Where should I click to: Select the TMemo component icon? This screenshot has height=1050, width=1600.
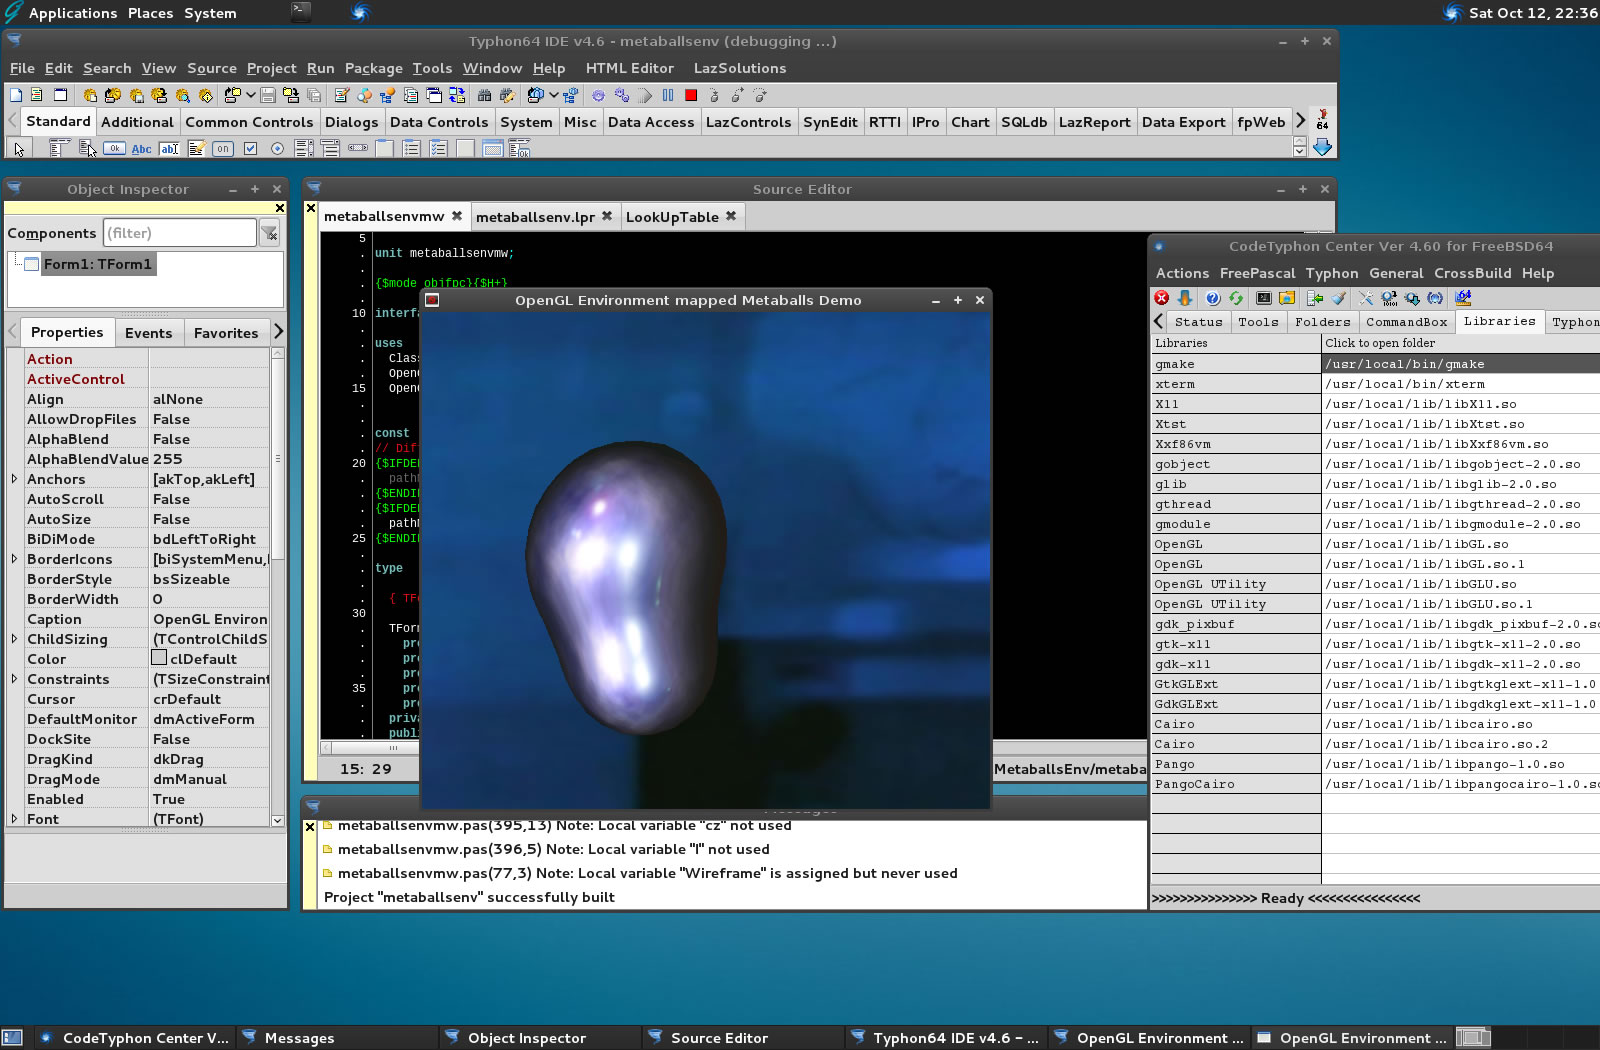coord(196,148)
